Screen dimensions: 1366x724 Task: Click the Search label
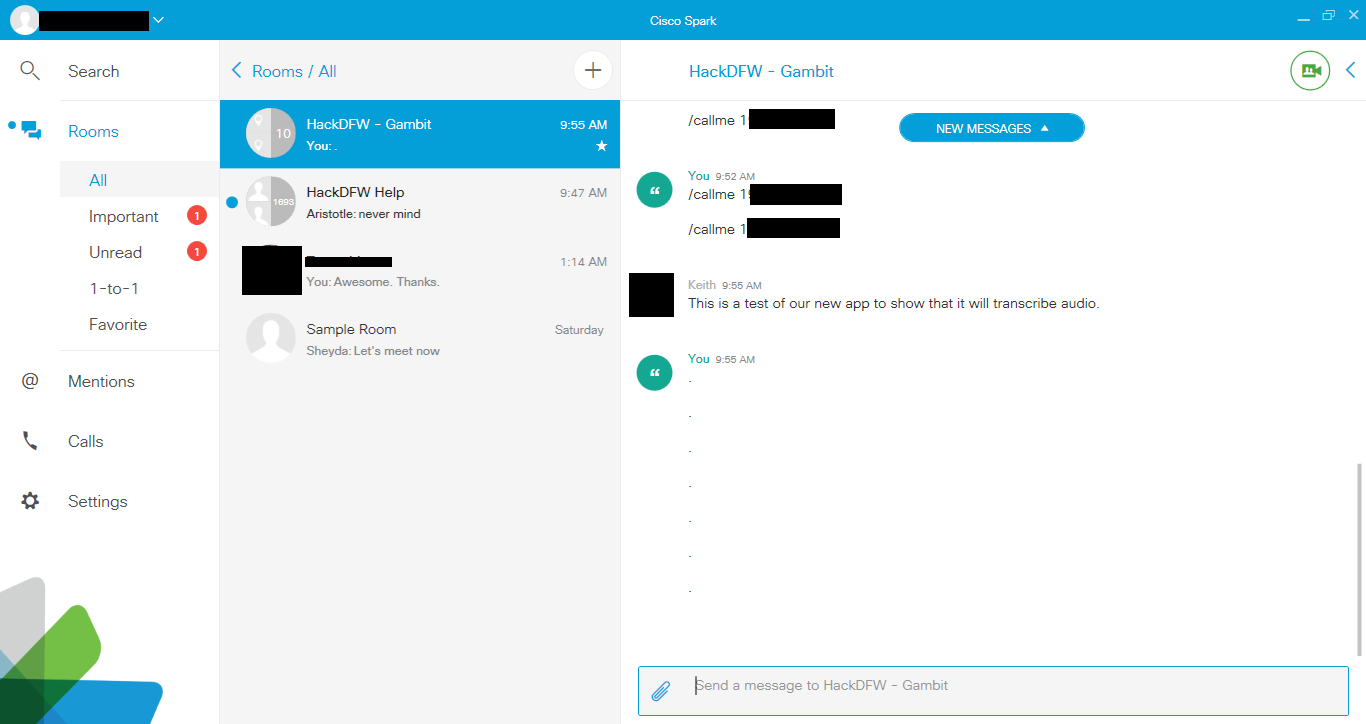(94, 71)
